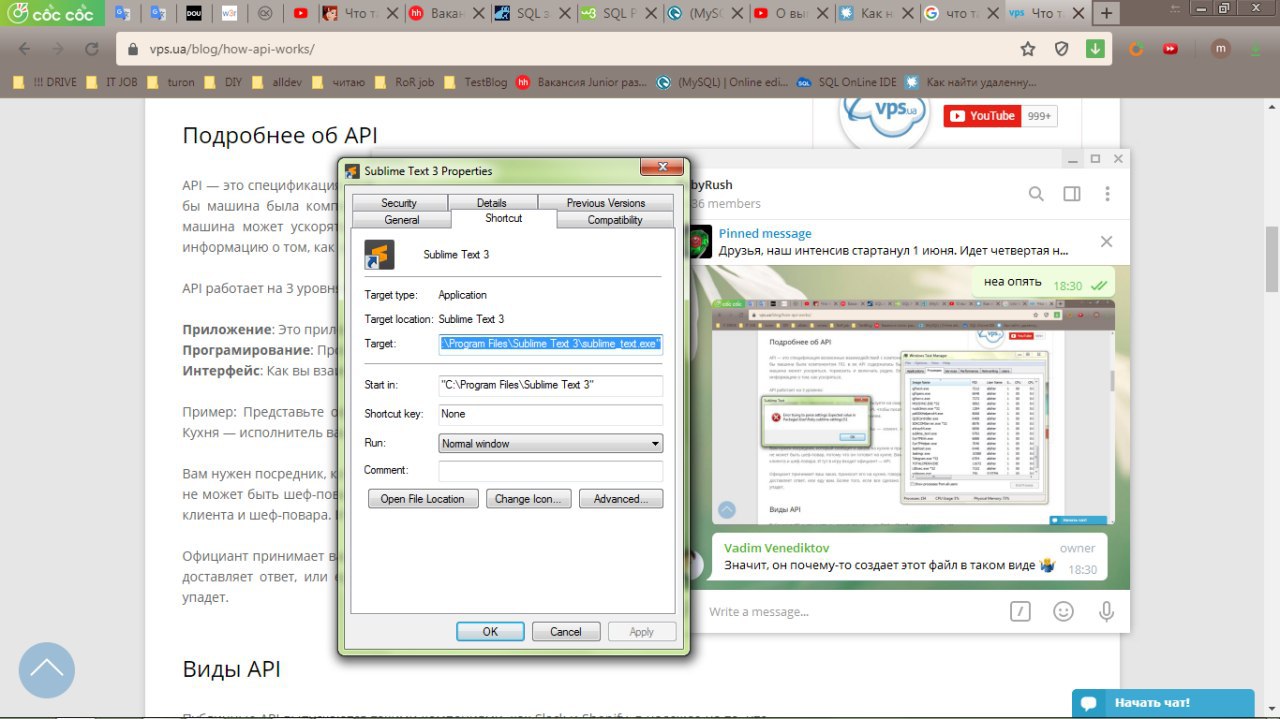Image resolution: width=1280 pixels, height=719 pixels.
Task: Open the Previous Versions tab
Action: click(x=606, y=202)
